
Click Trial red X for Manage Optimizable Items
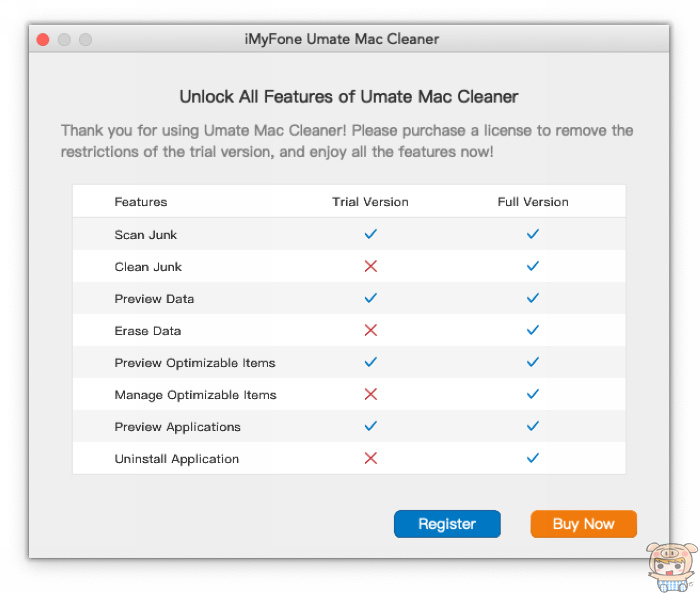pyautogui.click(x=370, y=394)
